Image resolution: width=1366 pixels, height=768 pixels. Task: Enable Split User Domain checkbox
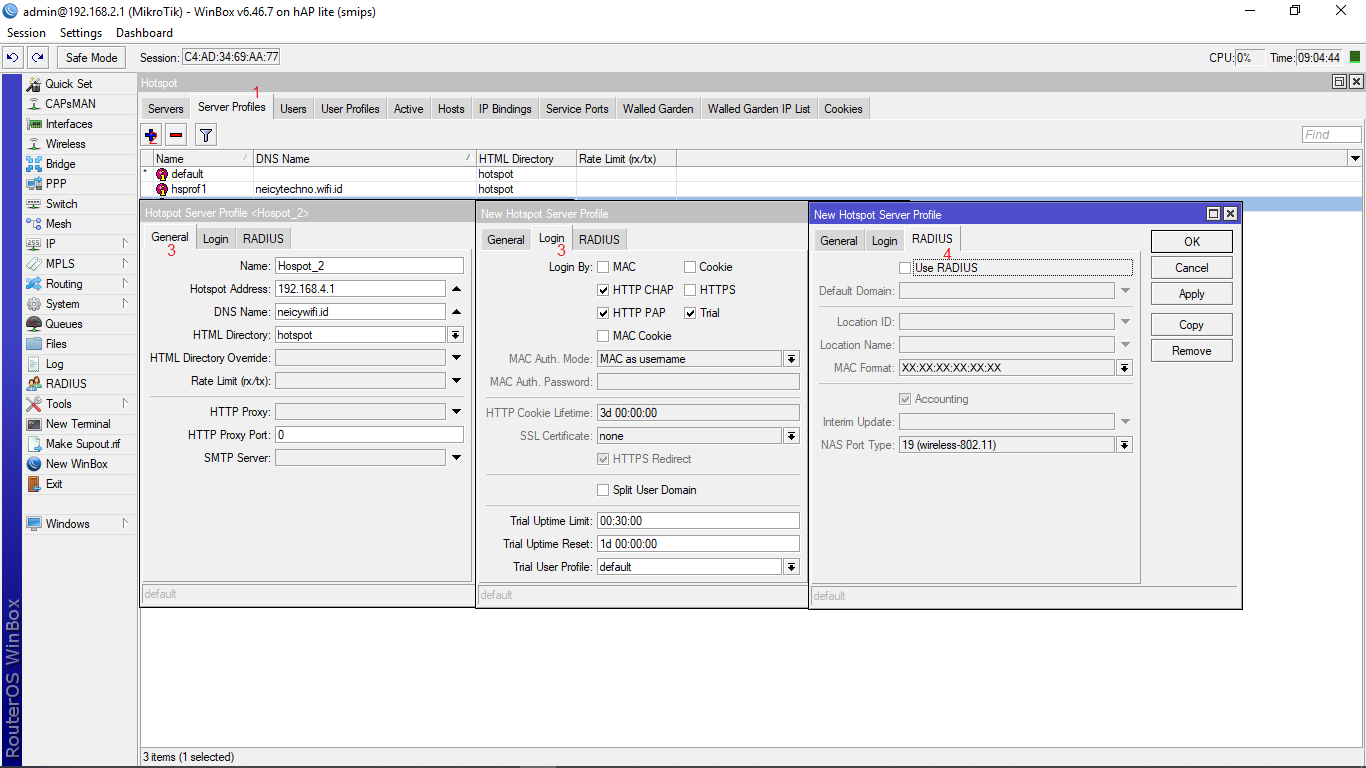[603, 490]
